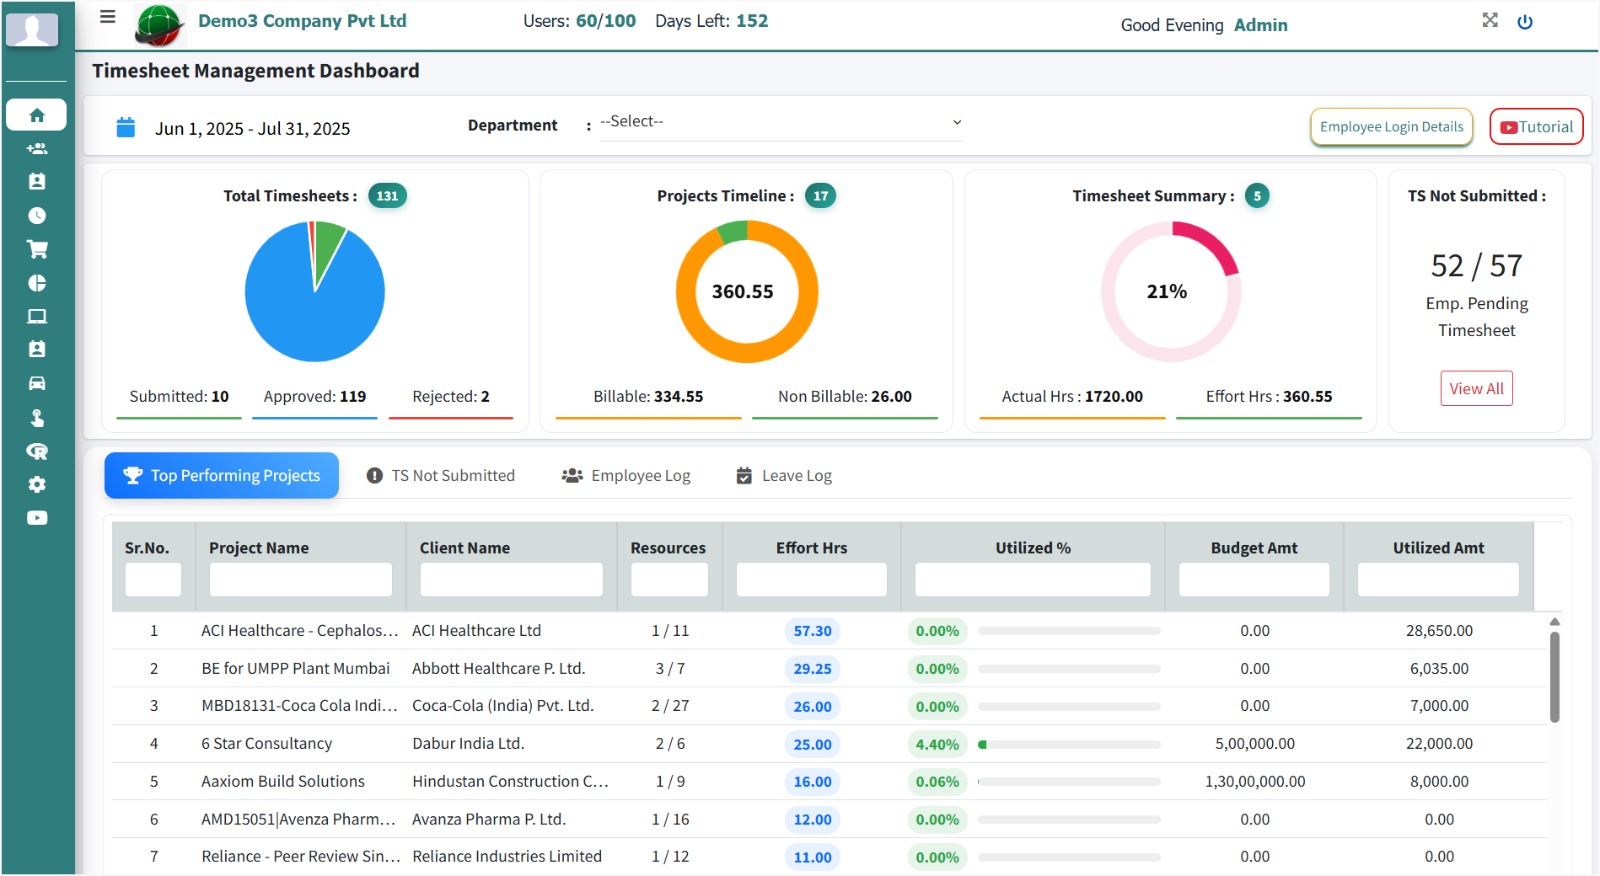Screen dimensions: 1600x876
Task: Click the Utilized Amt column header
Action: pos(1438,548)
